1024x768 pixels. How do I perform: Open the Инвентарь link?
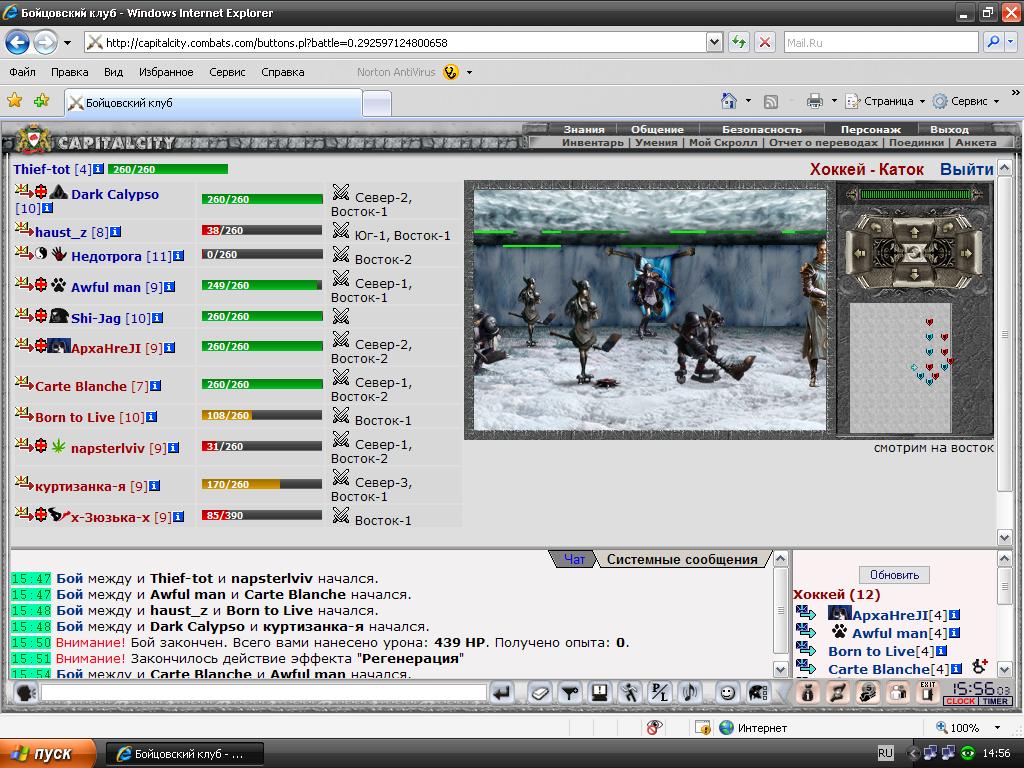593,142
